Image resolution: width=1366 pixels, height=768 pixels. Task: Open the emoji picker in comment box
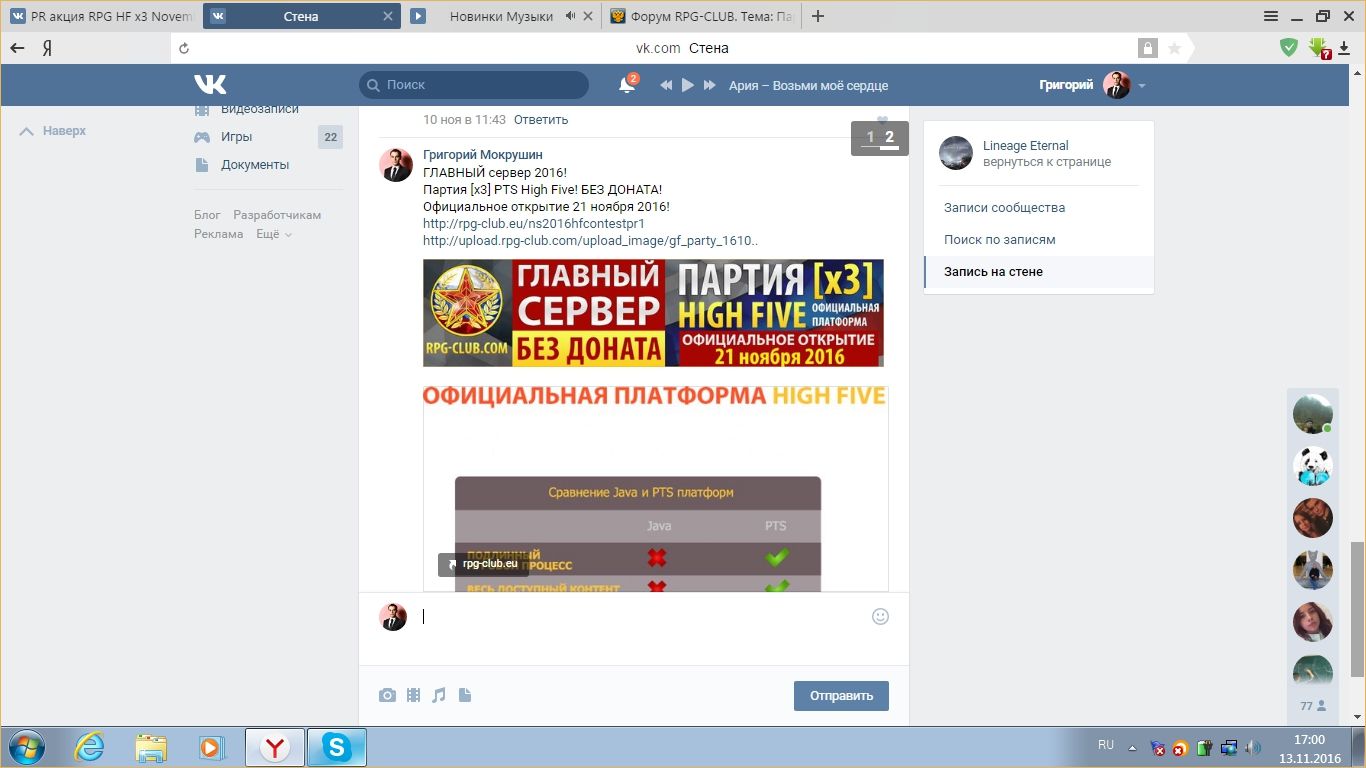880,617
